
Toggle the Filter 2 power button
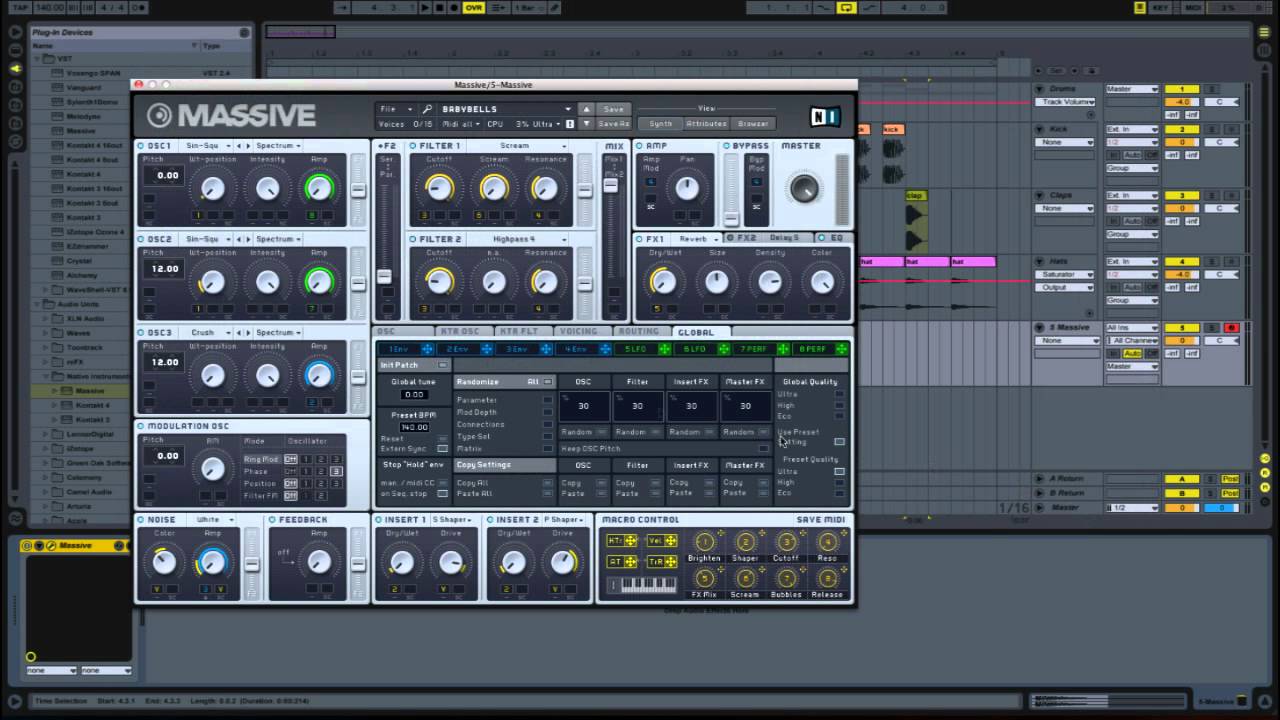413,240
